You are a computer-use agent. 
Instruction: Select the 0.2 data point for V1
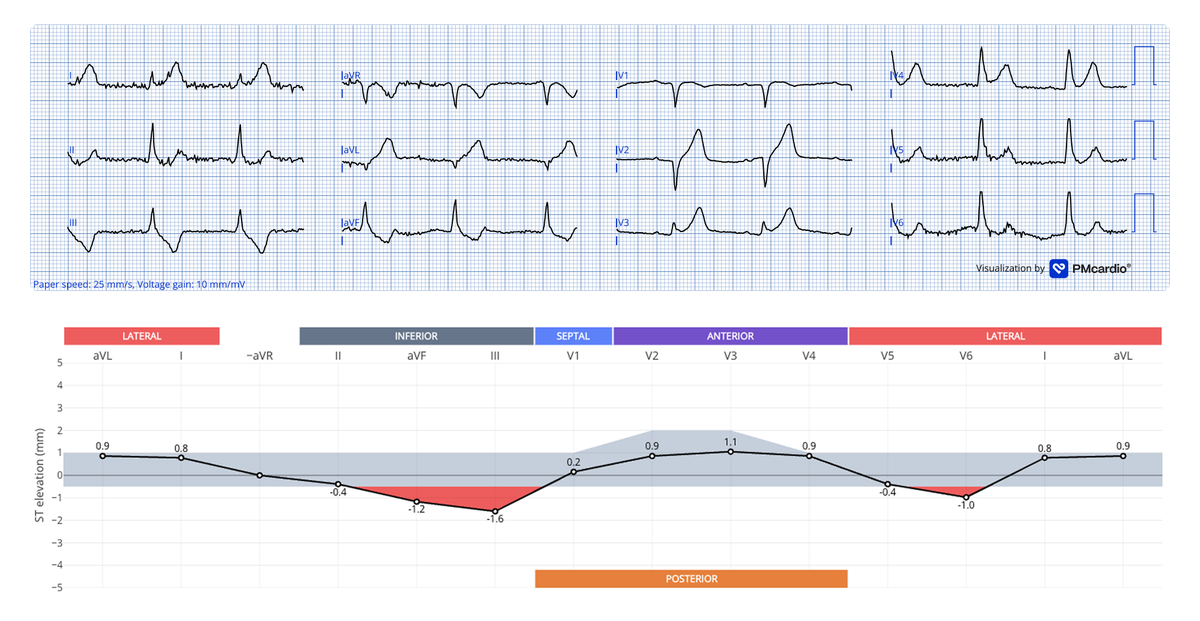point(573,471)
